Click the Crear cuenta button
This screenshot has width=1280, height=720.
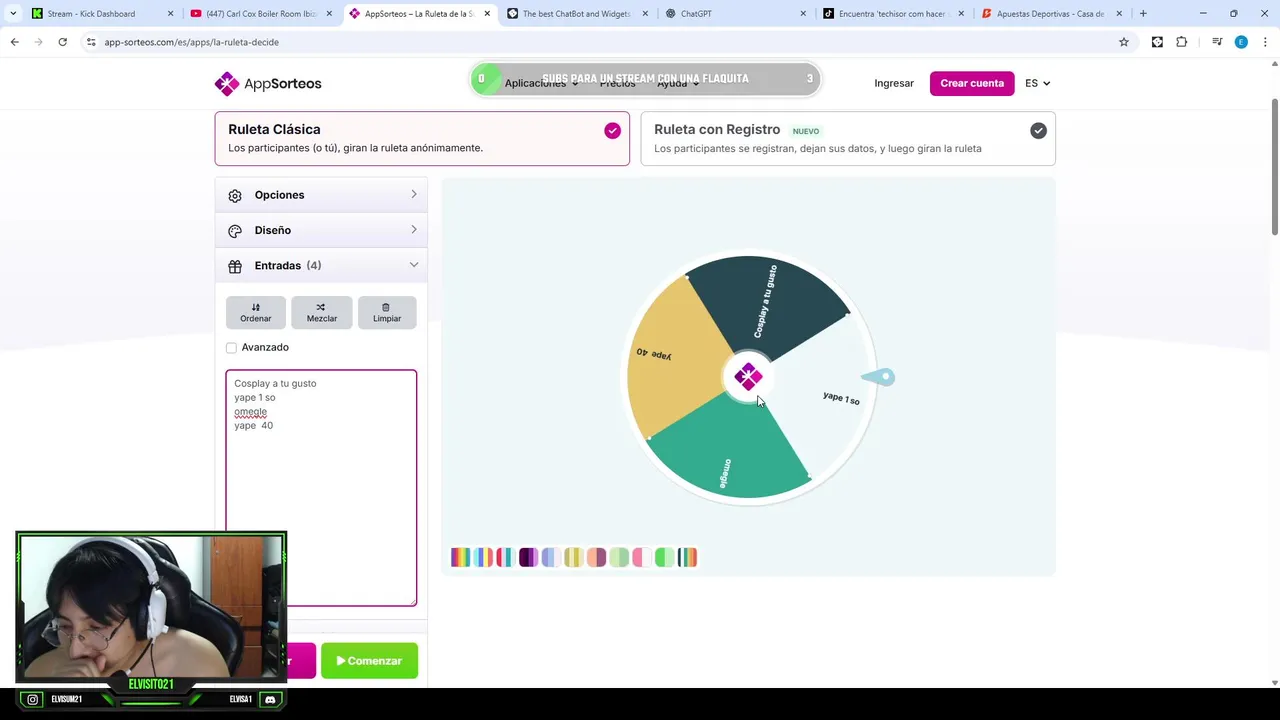click(972, 83)
